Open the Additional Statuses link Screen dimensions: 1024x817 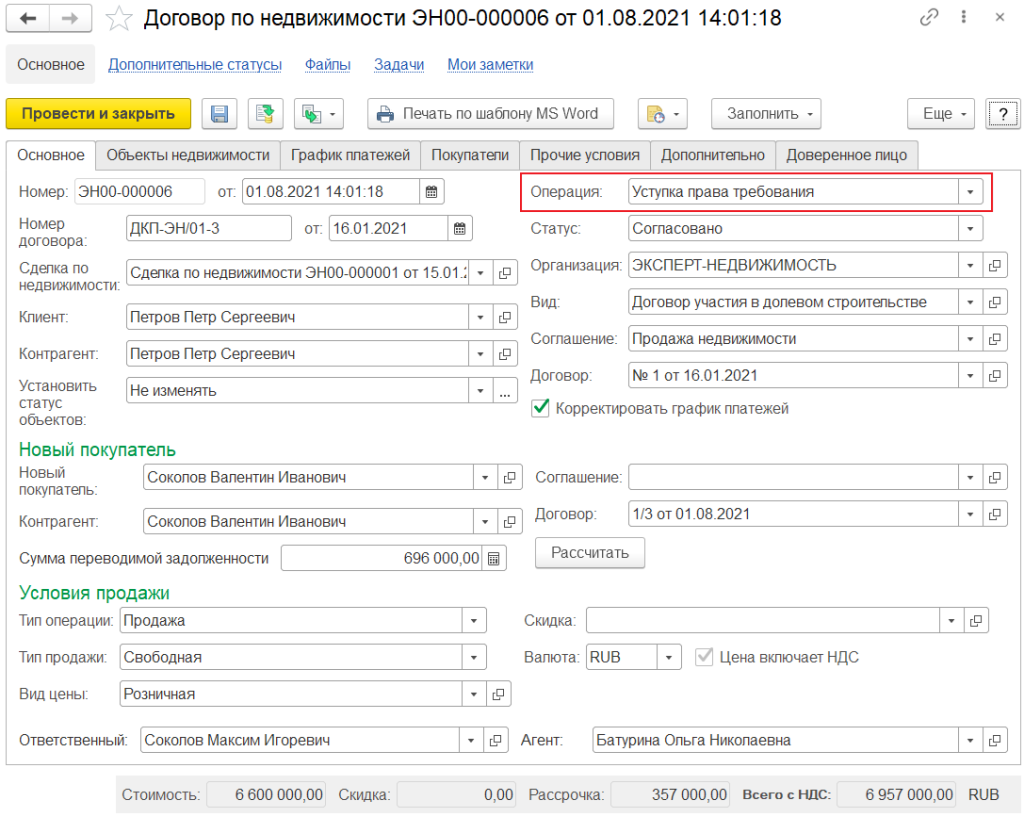click(x=195, y=64)
